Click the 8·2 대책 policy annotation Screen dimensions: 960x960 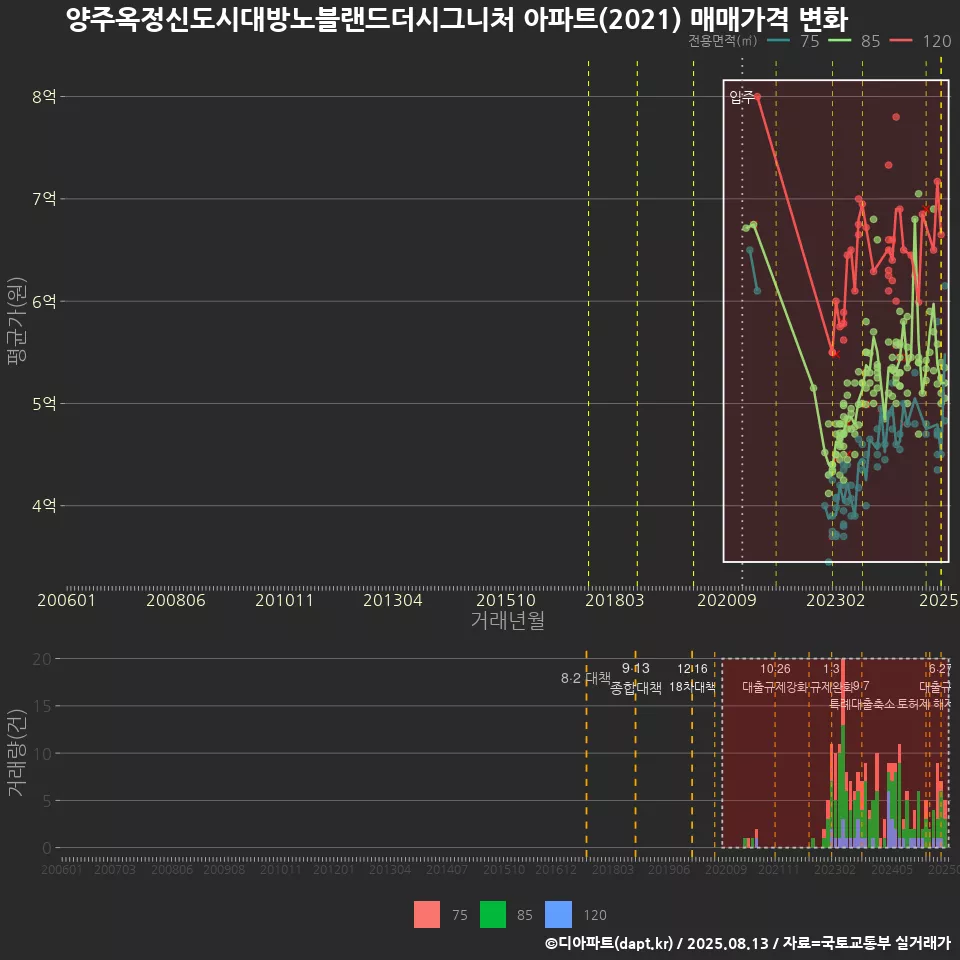click(586, 678)
